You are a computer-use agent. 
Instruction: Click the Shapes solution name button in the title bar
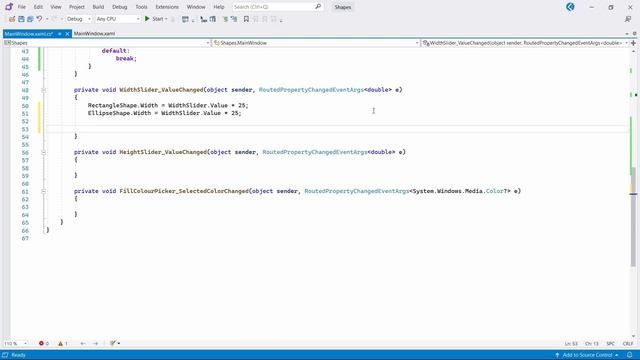pyautogui.click(x=342, y=7)
